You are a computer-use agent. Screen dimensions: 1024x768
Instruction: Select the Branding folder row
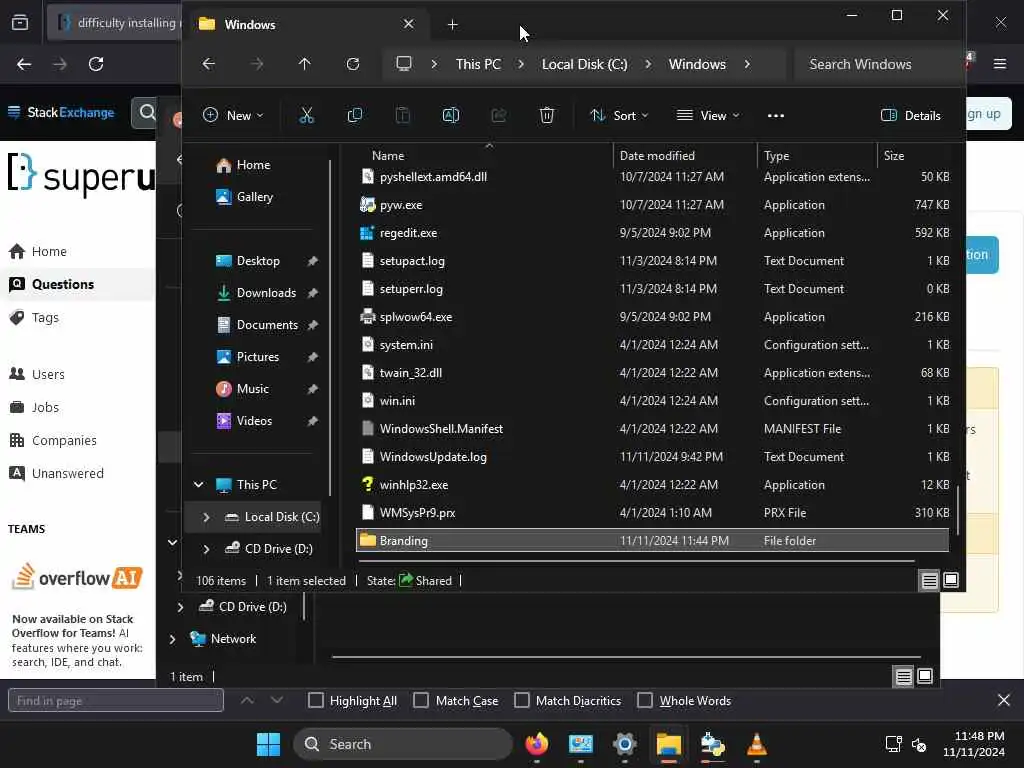652,541
